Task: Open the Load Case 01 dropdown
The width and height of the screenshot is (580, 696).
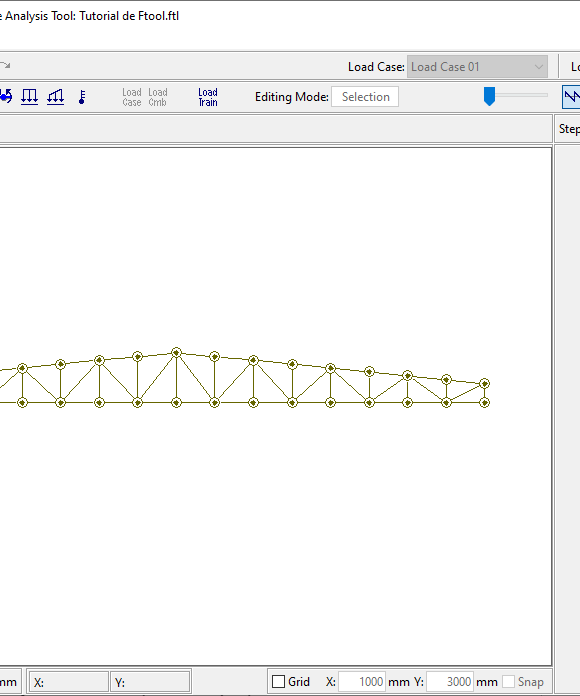Action: tap(477, 67)
